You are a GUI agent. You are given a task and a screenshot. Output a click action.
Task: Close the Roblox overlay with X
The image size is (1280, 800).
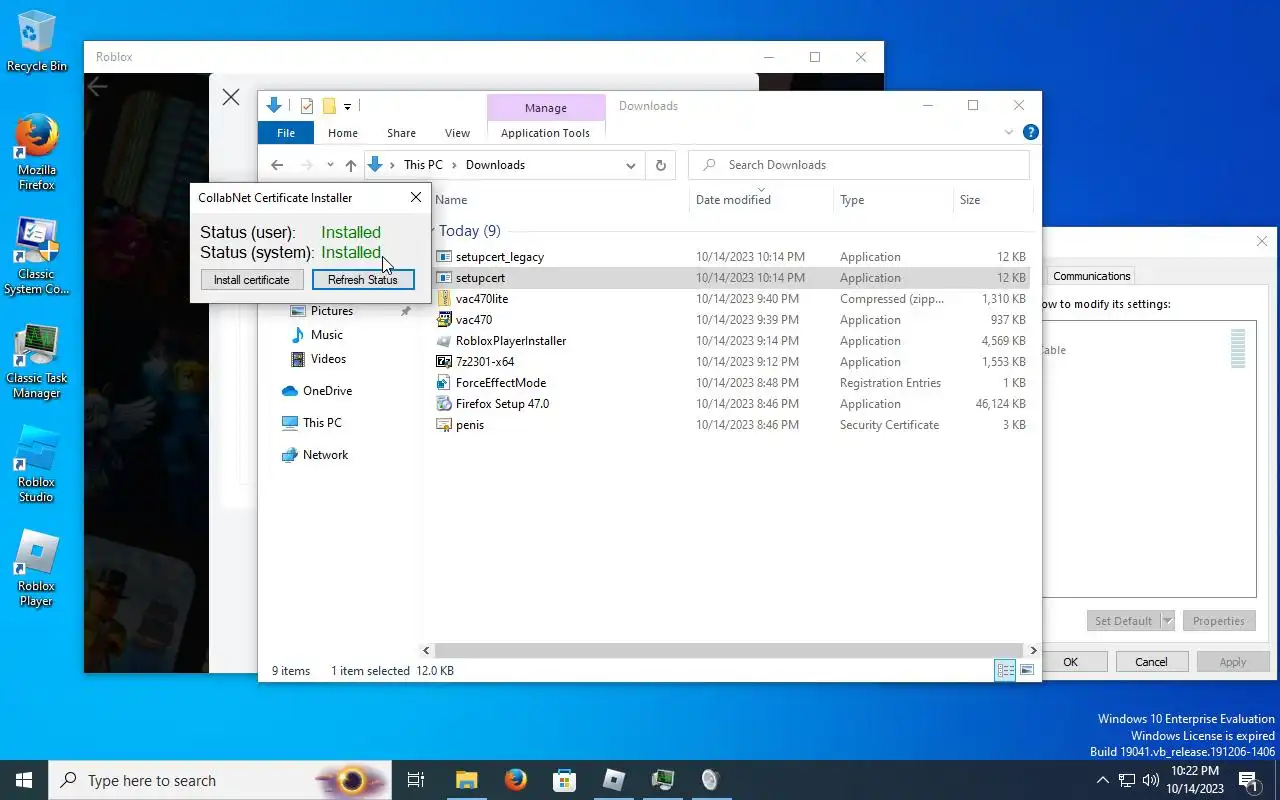231,97
